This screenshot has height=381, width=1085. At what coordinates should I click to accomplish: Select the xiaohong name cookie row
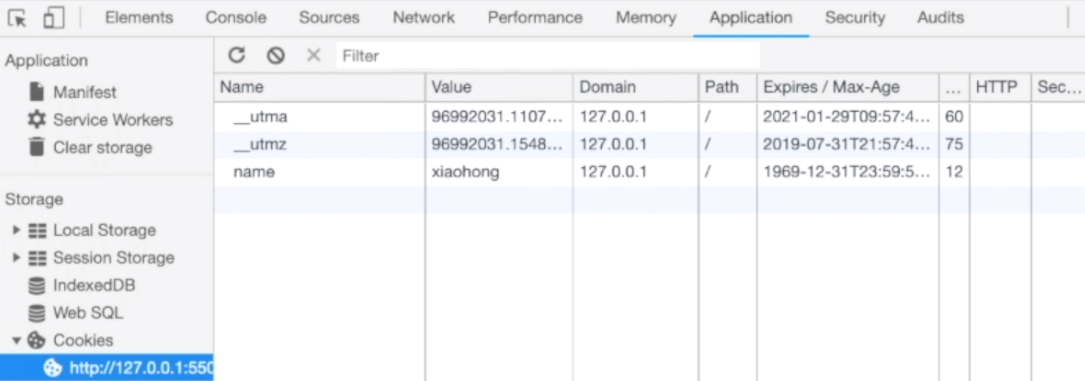click(x=649, y=172)
